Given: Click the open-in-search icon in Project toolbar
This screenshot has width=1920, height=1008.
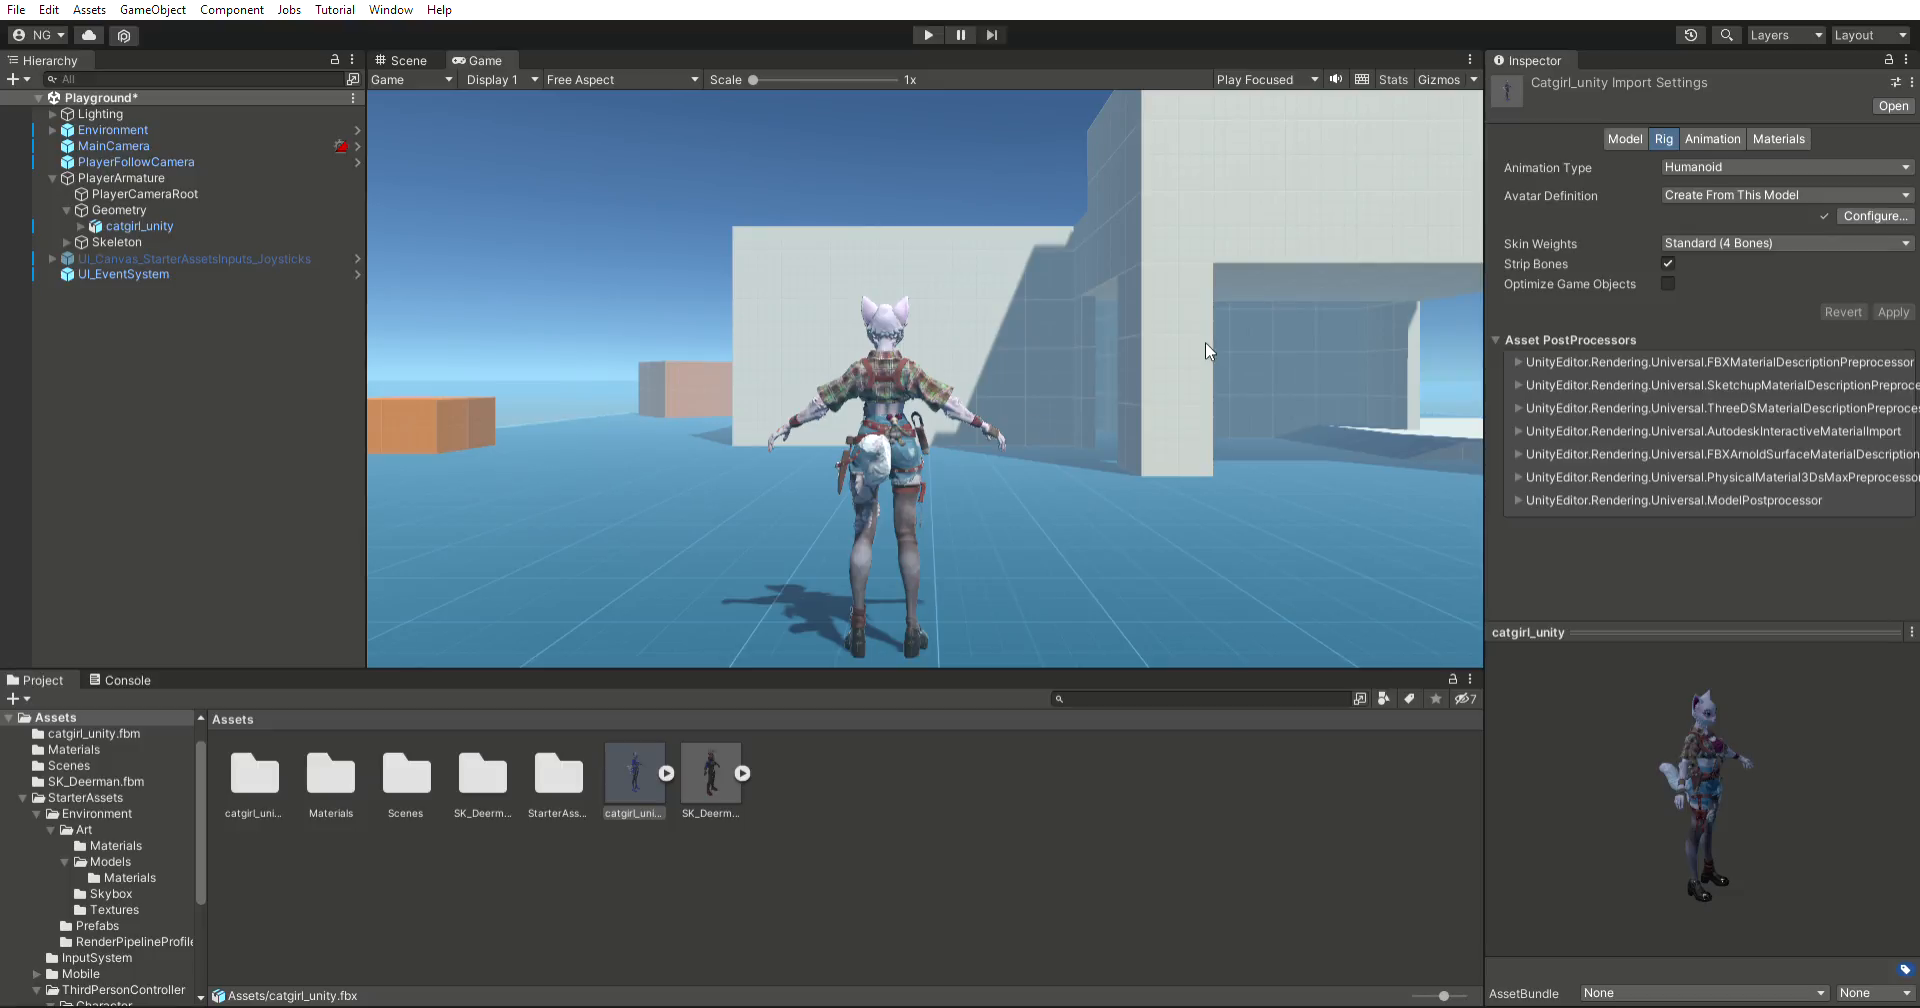Looking at the screenshot, I should (x=1360, y=699).
